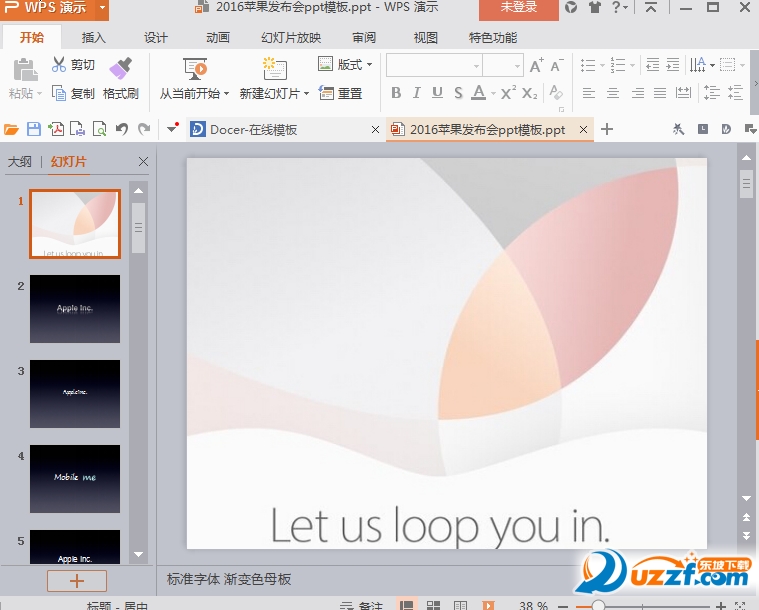Click the Paste (粘贴) clipboard icon
This screenshot has width=759, height=610.
[x=25, y=70]
